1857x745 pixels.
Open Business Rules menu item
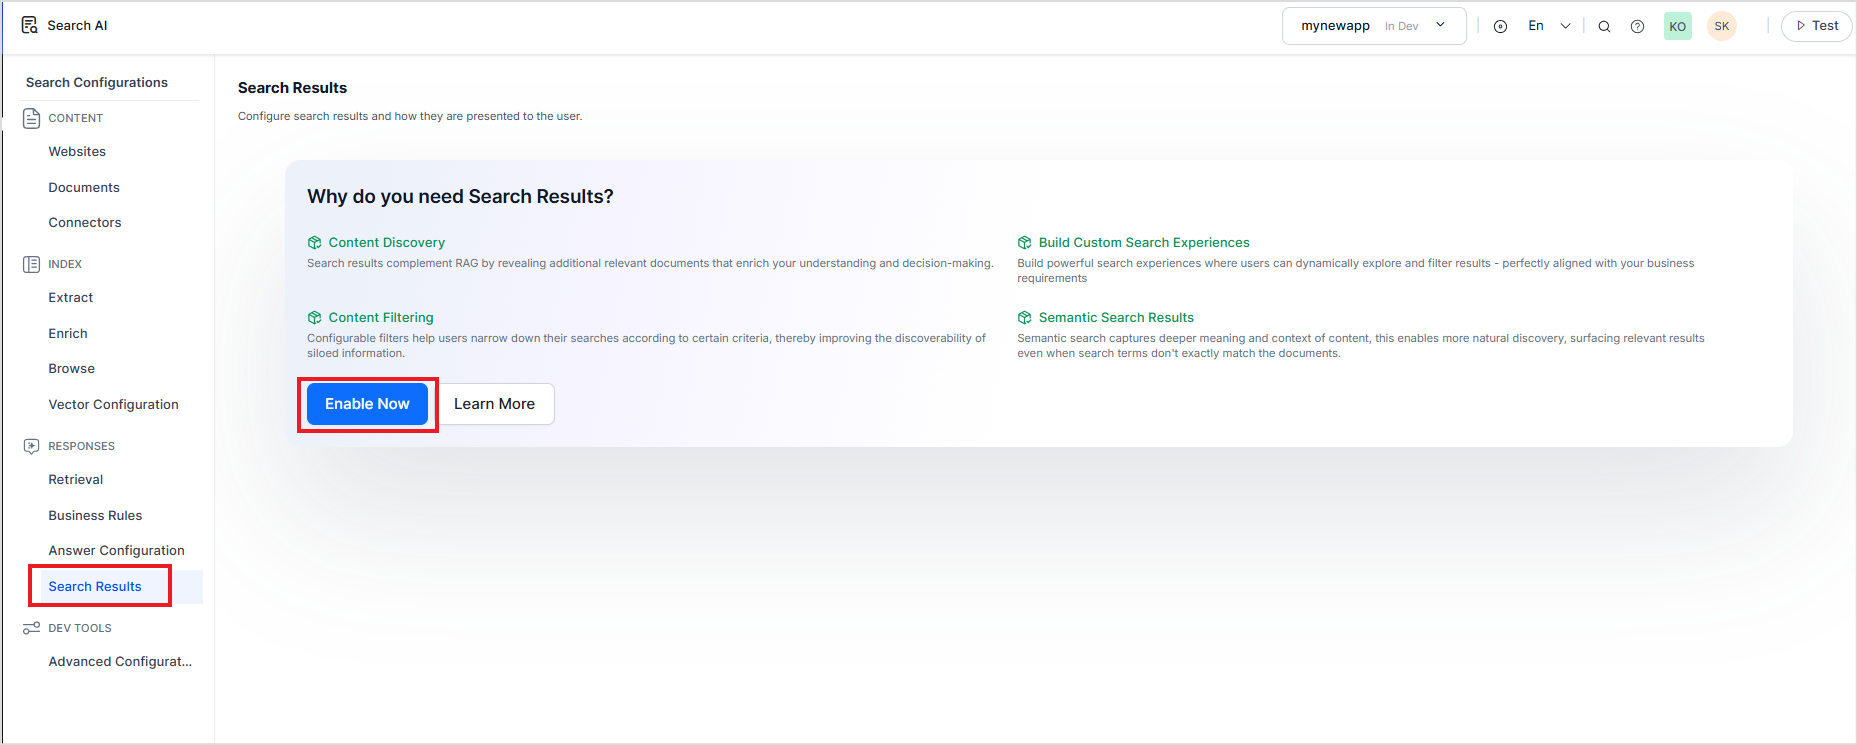pos(95,516)
